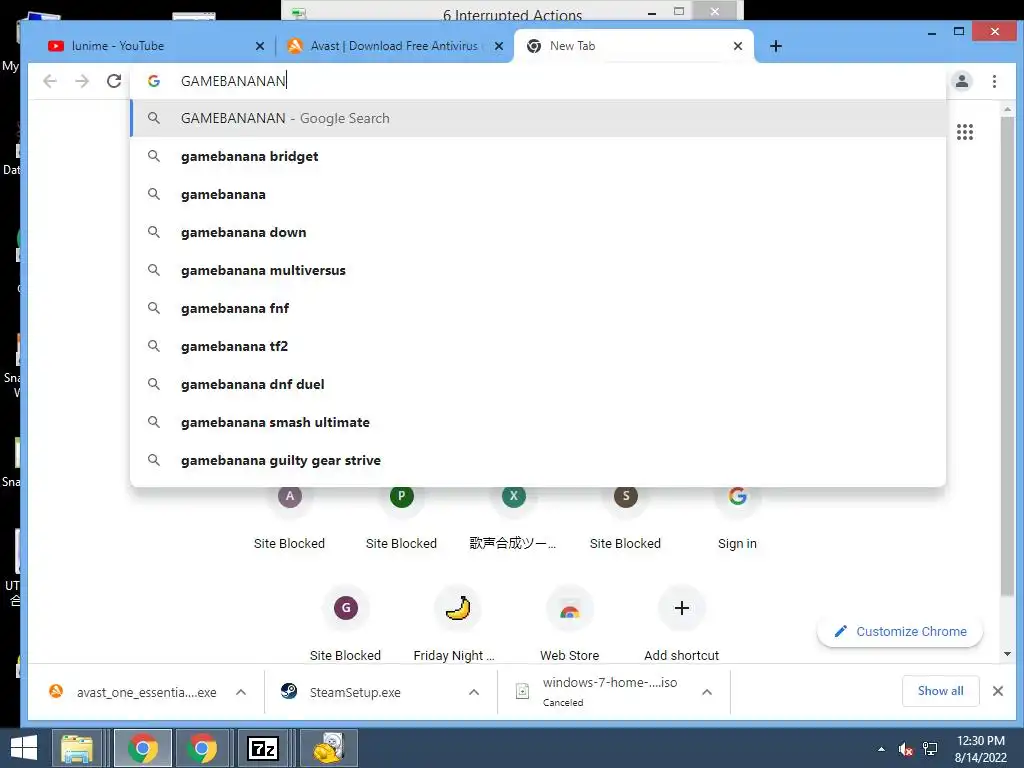Click the Customize Chrome button
This screenshot has width=1024, height=768.
tap(899, 632)
